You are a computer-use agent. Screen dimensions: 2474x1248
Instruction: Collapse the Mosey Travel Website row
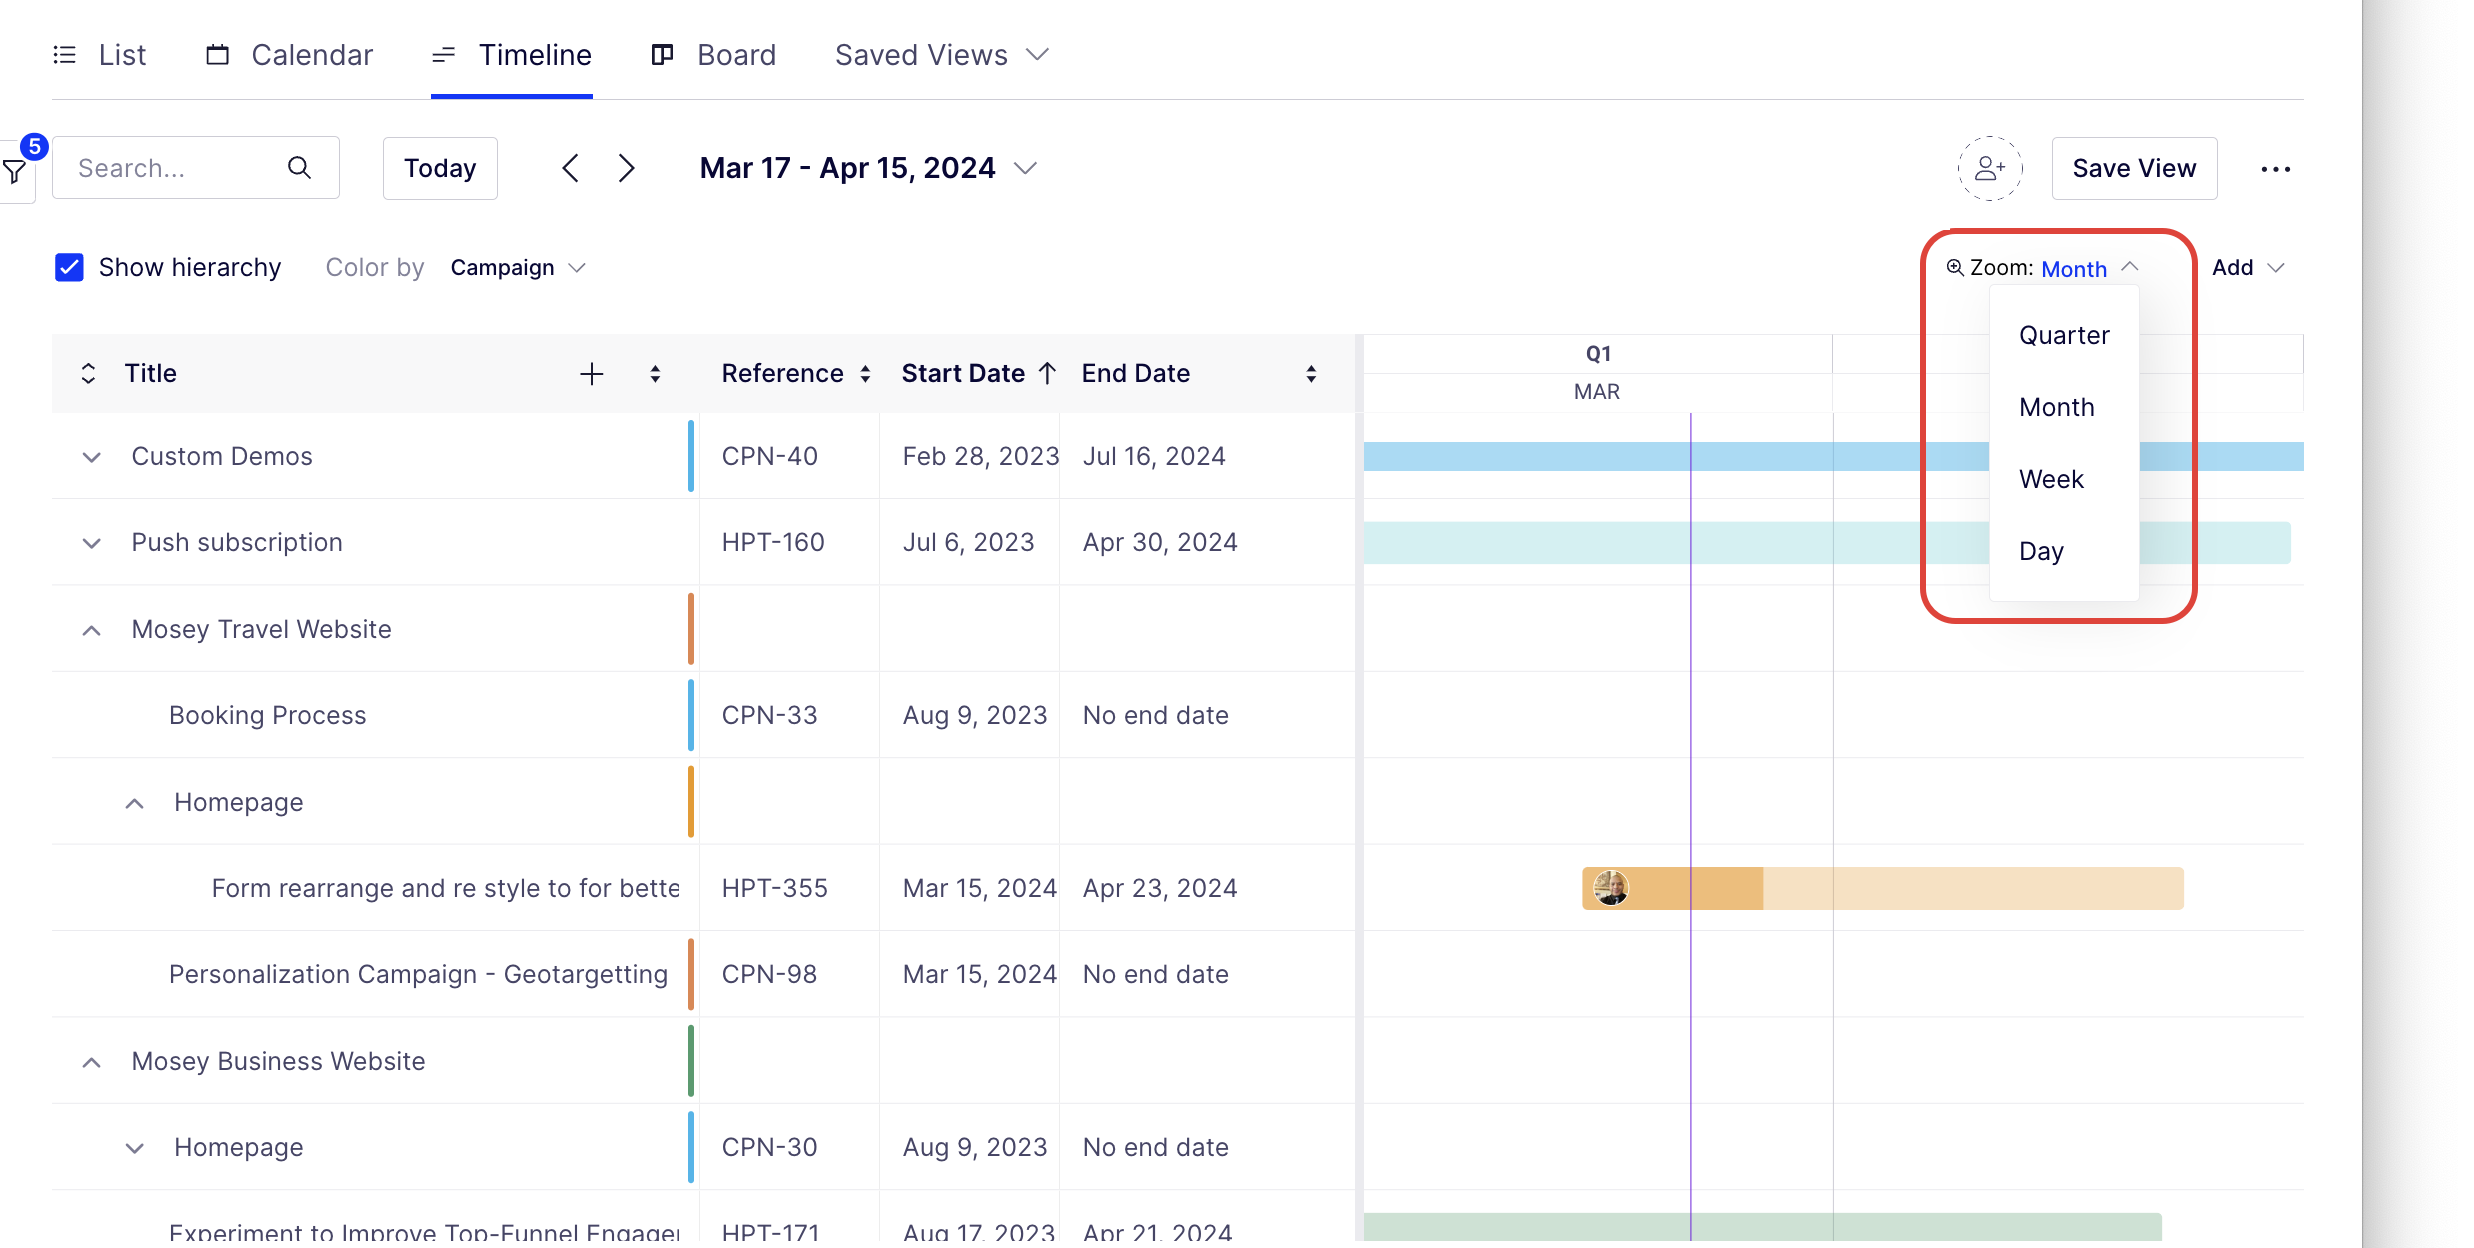tap(91, 630)
